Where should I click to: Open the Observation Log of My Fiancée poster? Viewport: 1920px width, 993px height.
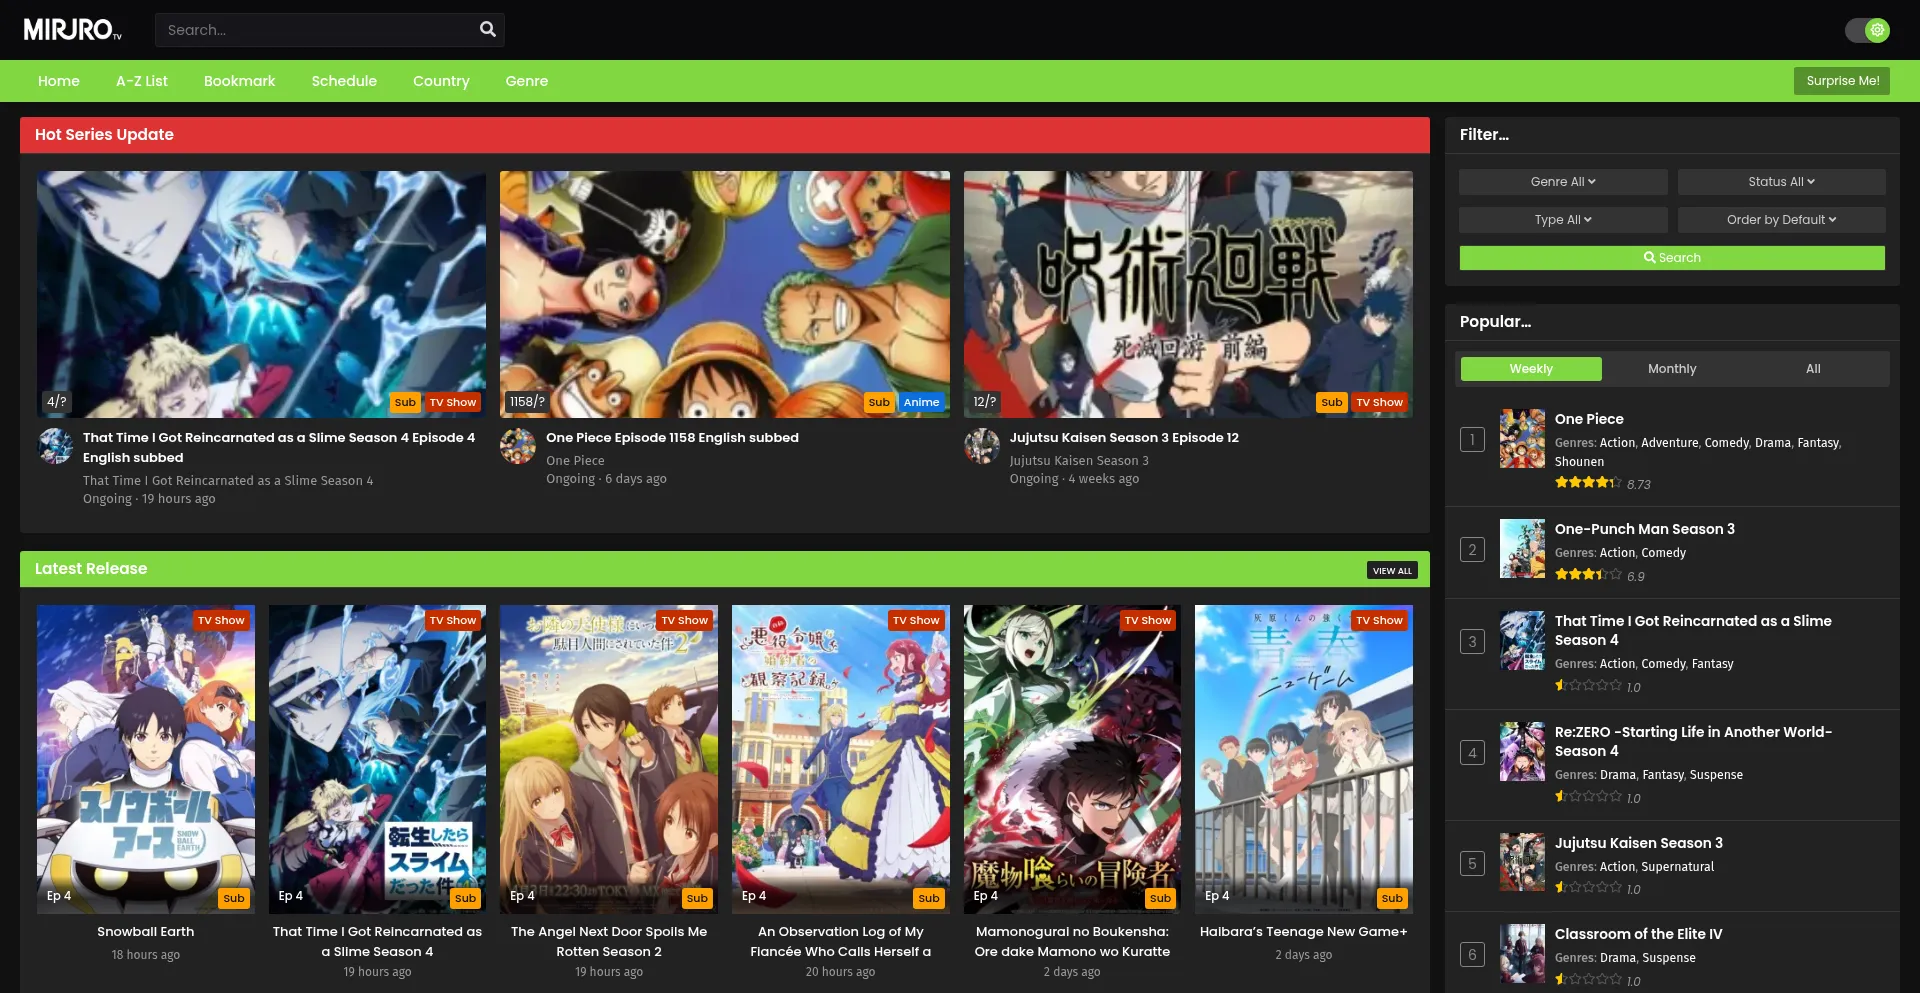841,759
